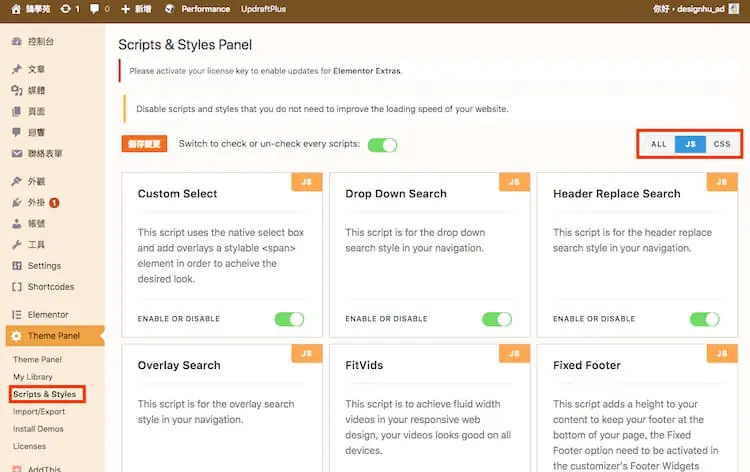
Task: Click the Shortcodes brackets icon in sidebar
Action: [x=17, y=286]
